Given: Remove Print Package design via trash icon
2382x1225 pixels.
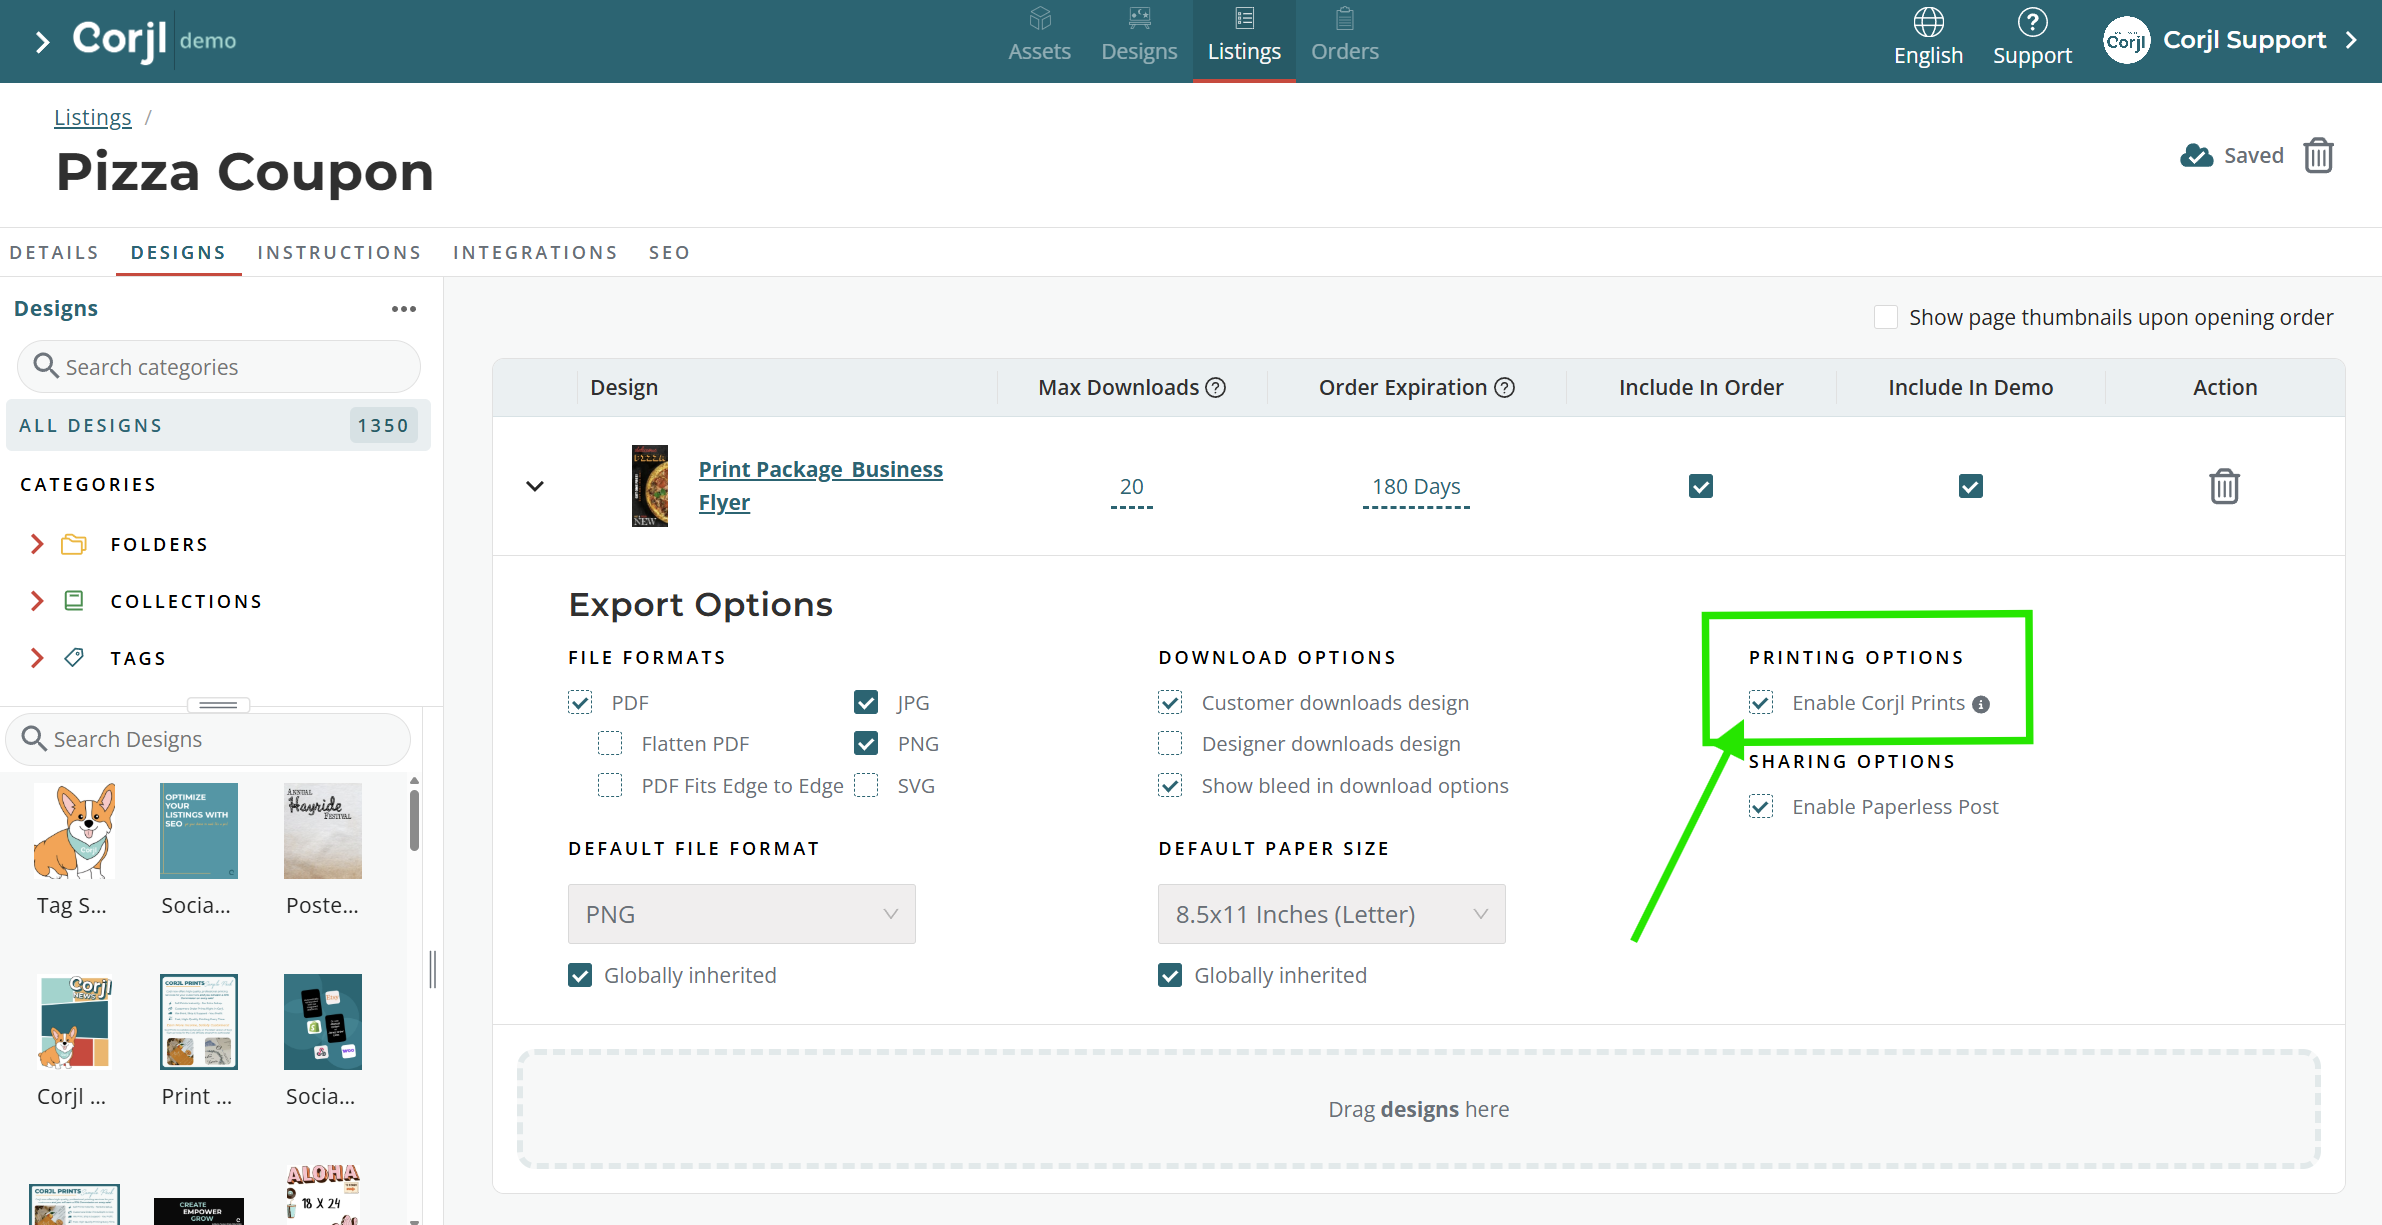Looking at the screenshot, I should [2224, 487].
